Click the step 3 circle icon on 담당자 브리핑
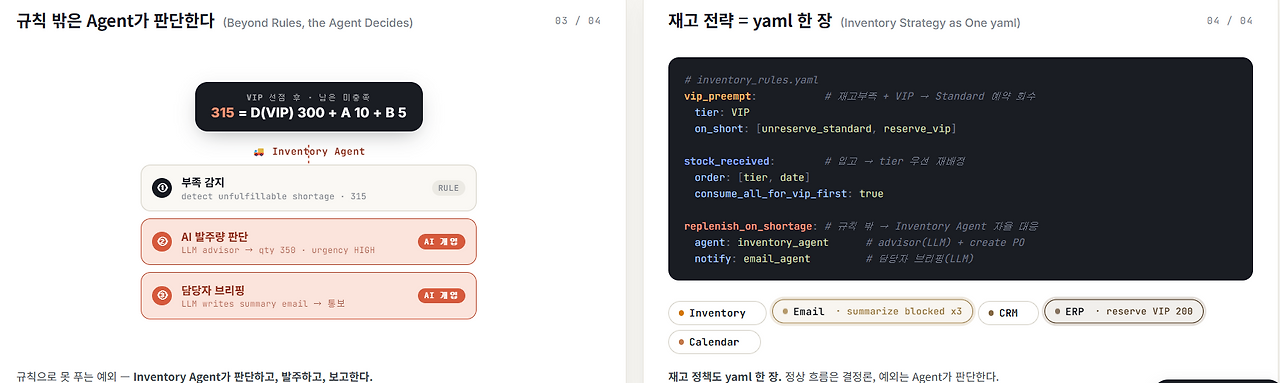The height and width of the screenshot is (383, 1280). pos(162,295)
